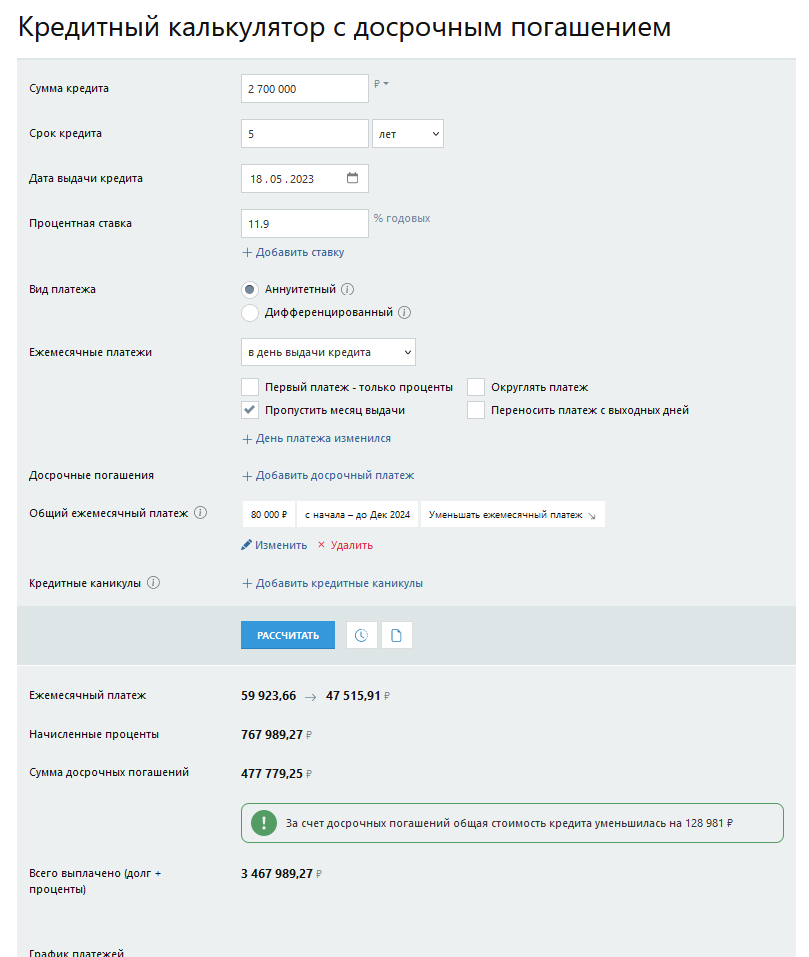This screenshot has height=957, width=809.
Task: Open the ruble currency selector
Action: click(x=381, y=84)
